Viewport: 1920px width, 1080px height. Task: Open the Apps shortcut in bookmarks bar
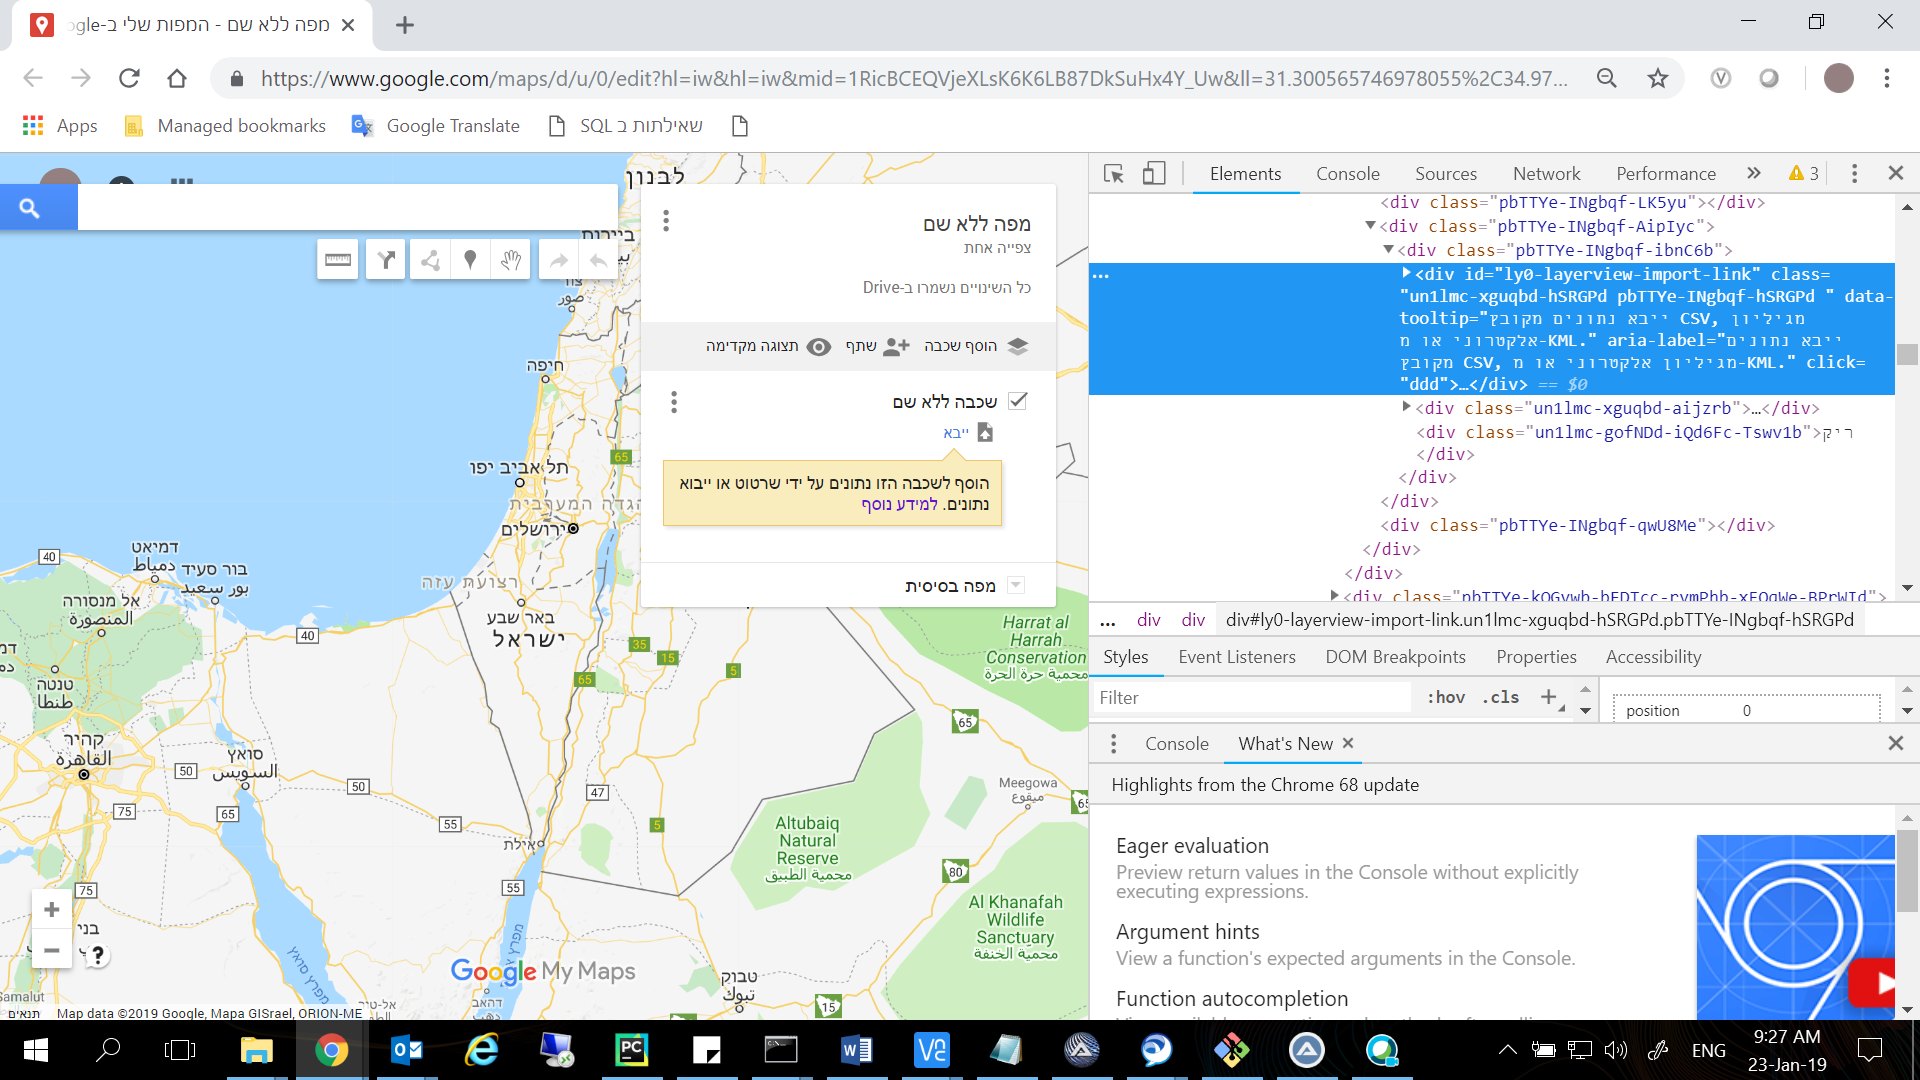(60, 126)
